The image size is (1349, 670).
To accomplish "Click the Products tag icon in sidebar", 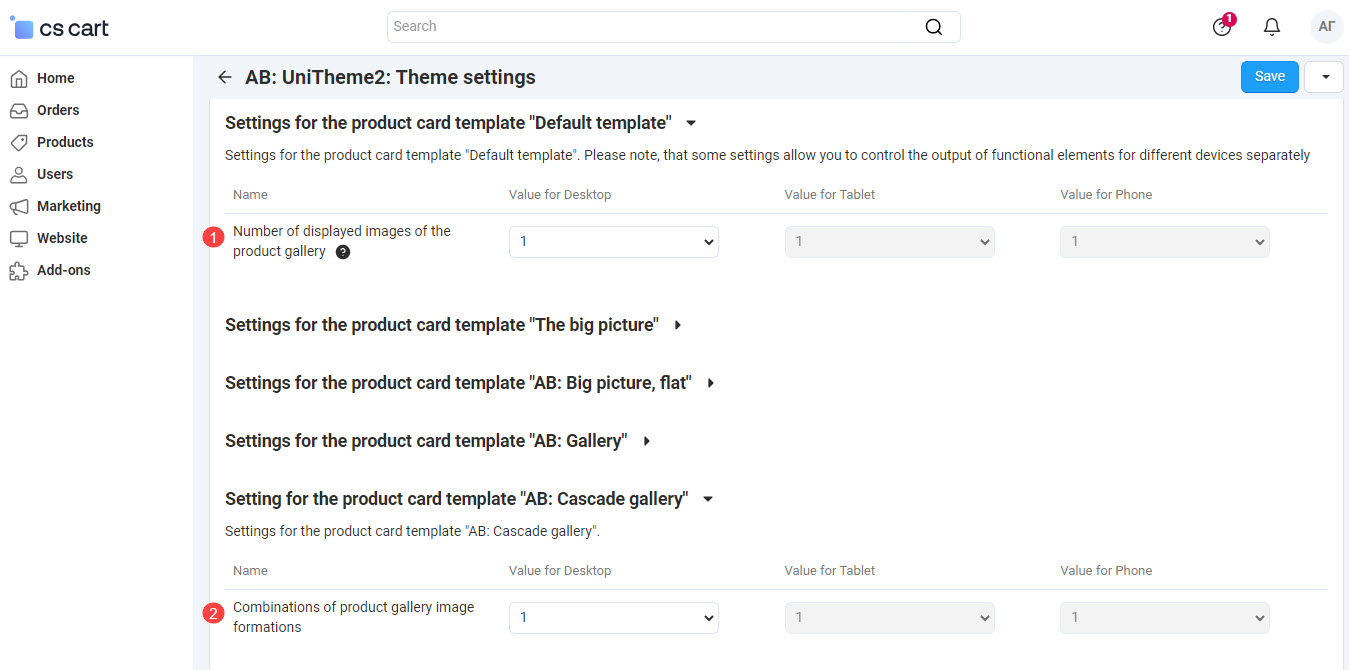I will coord(19,142).
